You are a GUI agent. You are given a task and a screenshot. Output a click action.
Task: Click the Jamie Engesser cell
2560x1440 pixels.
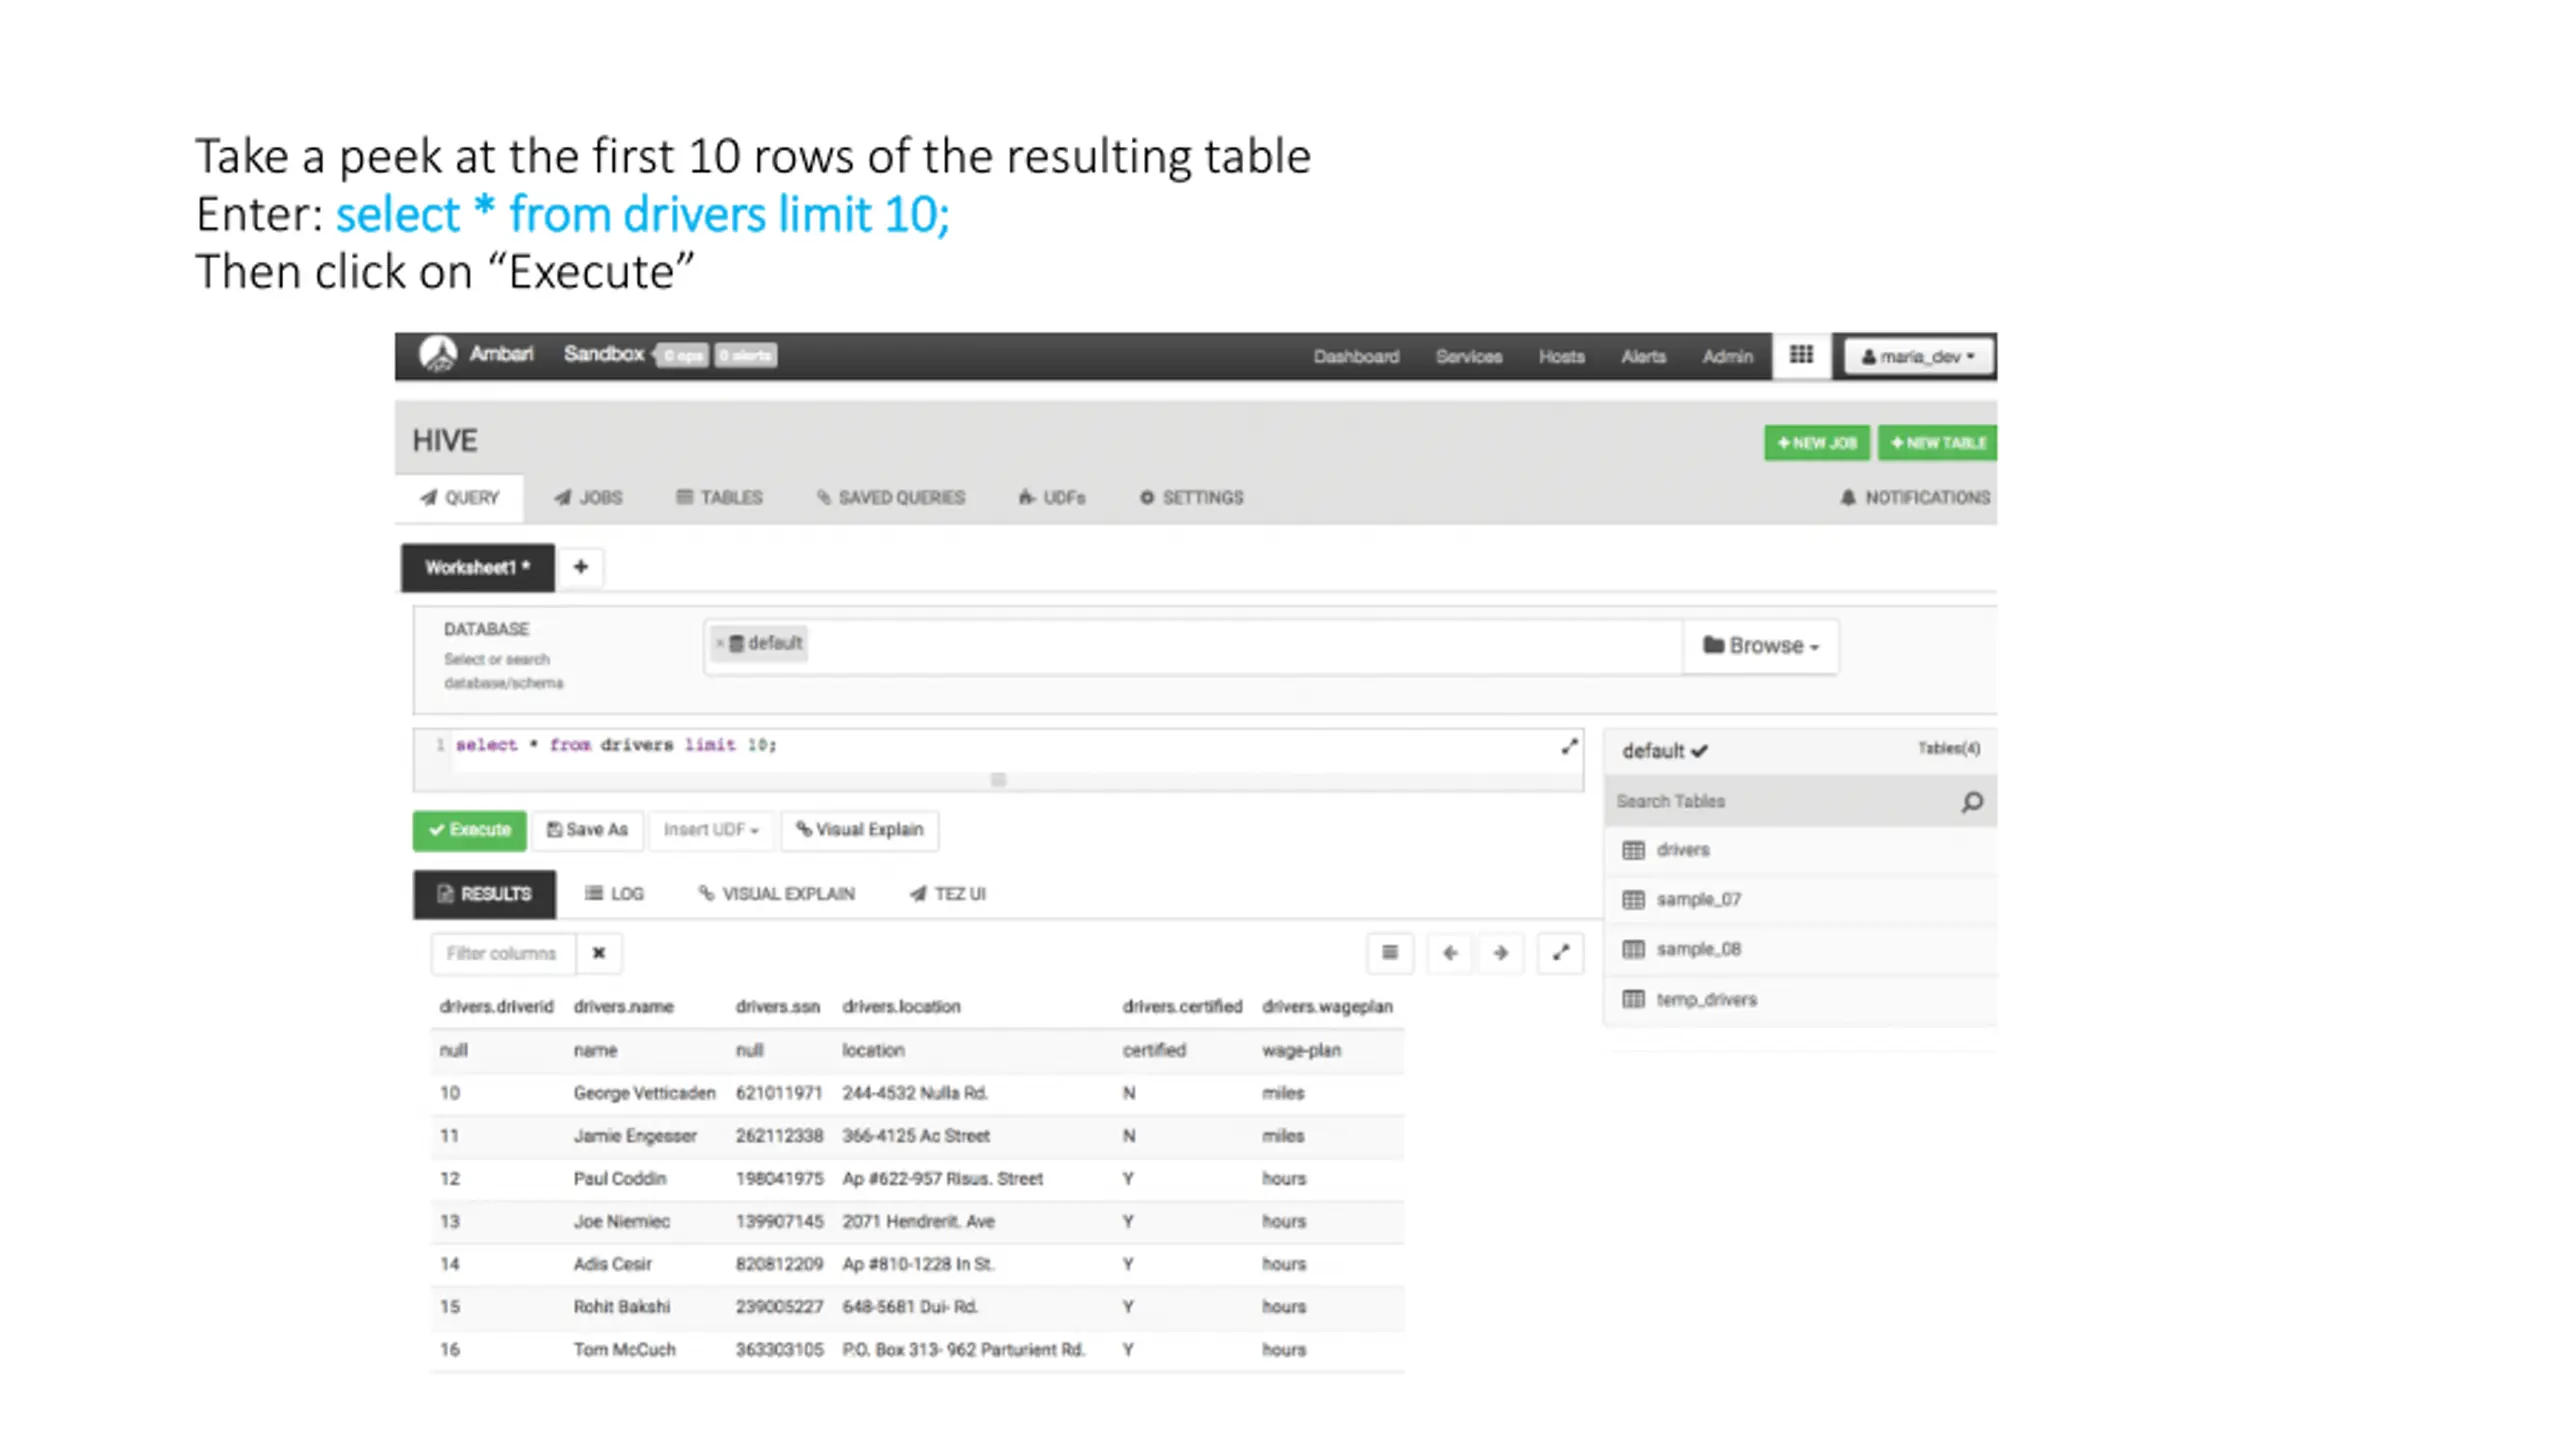635,1136
